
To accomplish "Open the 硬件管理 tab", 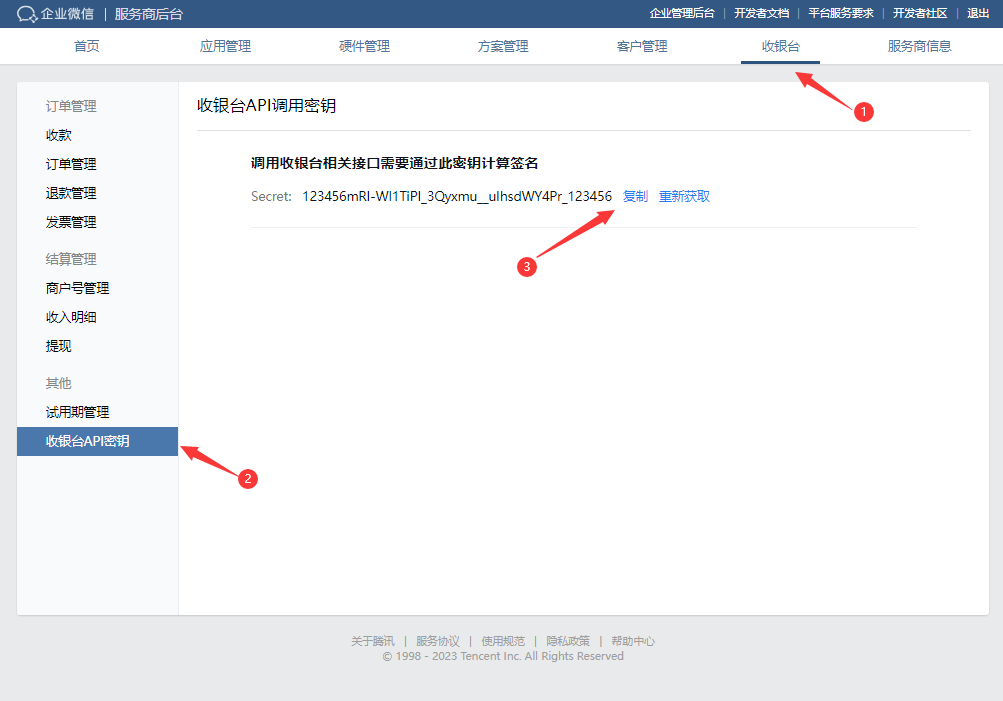I will (364, 46).
